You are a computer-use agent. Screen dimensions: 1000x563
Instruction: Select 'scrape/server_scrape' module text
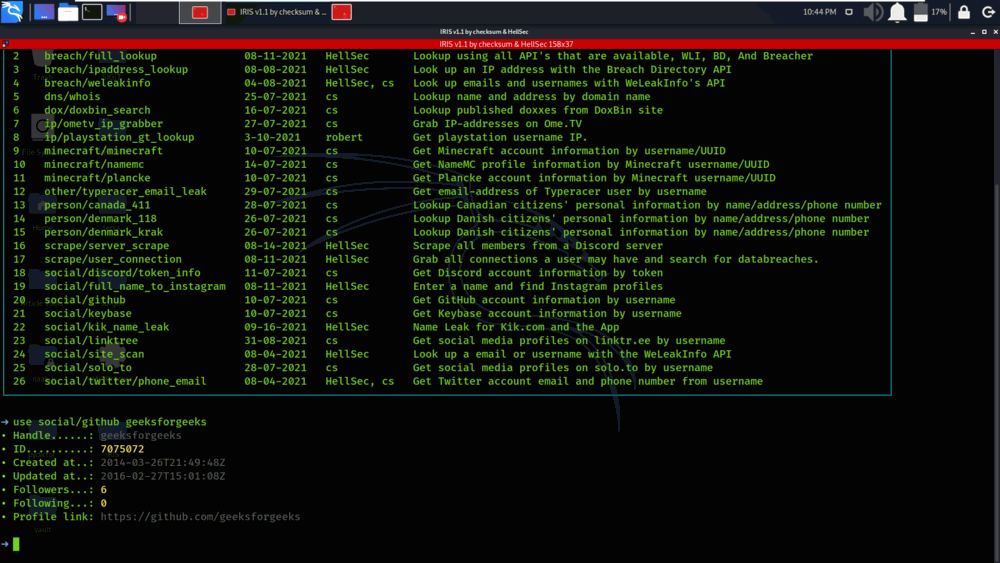point(107,245)
